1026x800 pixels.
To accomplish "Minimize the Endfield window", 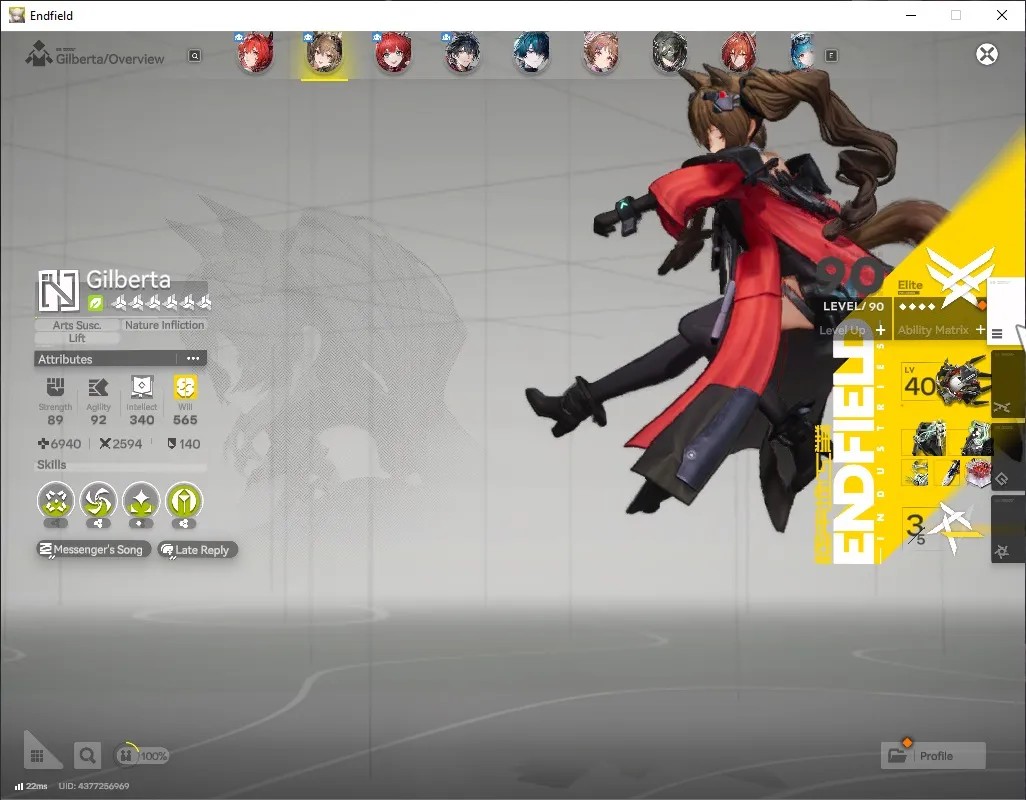I will point(910,15).
